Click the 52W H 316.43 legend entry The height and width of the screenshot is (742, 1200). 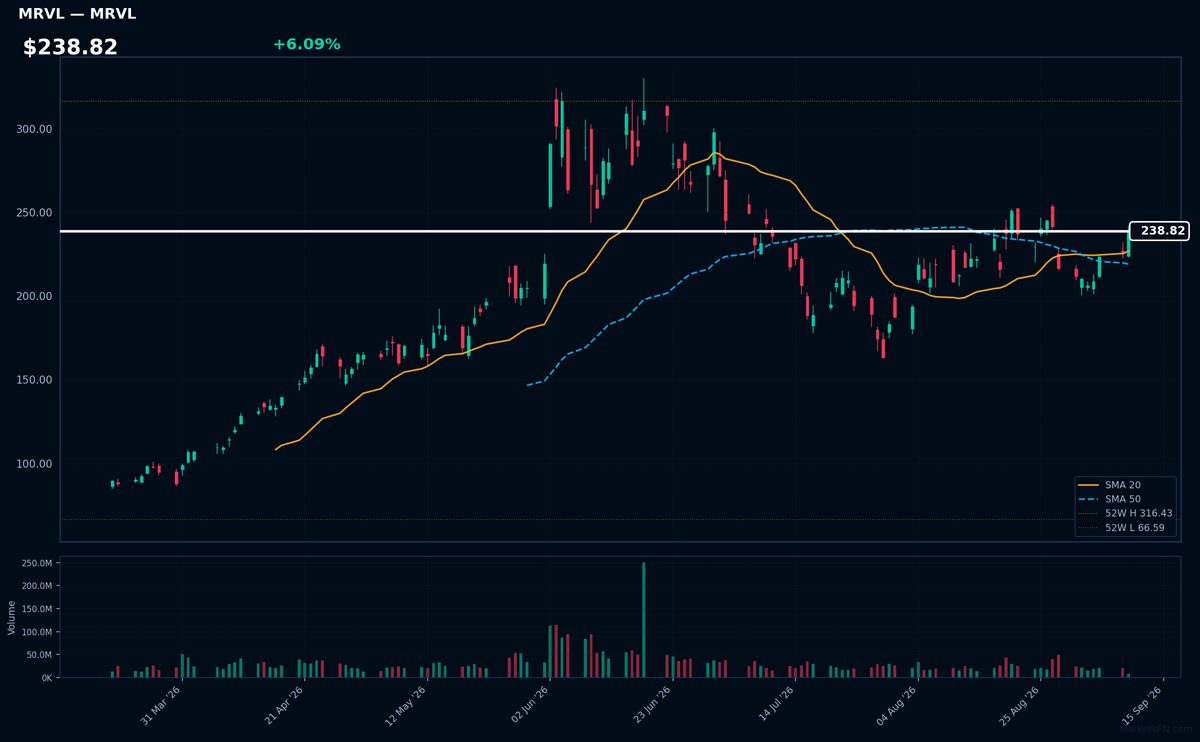1126,513
